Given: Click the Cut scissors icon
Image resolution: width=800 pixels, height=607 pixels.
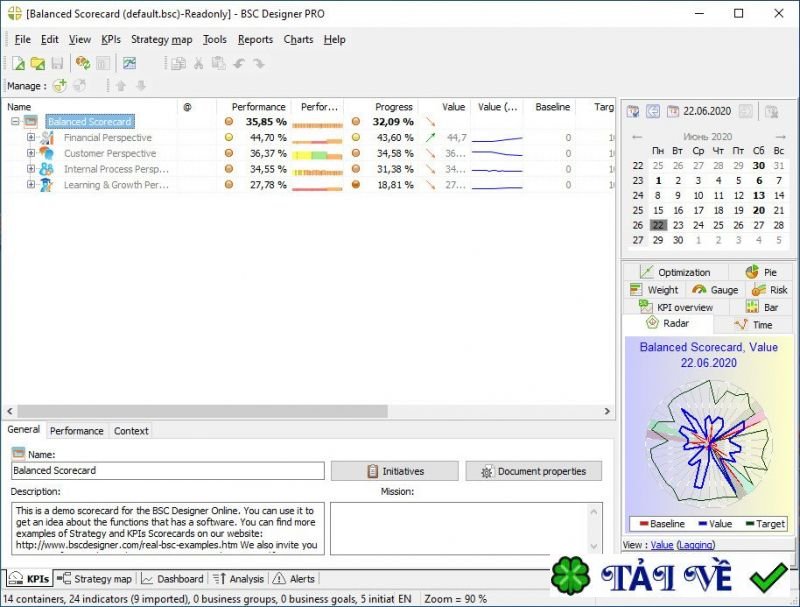Looking at the screenshot, I should (x=198, y=63).
